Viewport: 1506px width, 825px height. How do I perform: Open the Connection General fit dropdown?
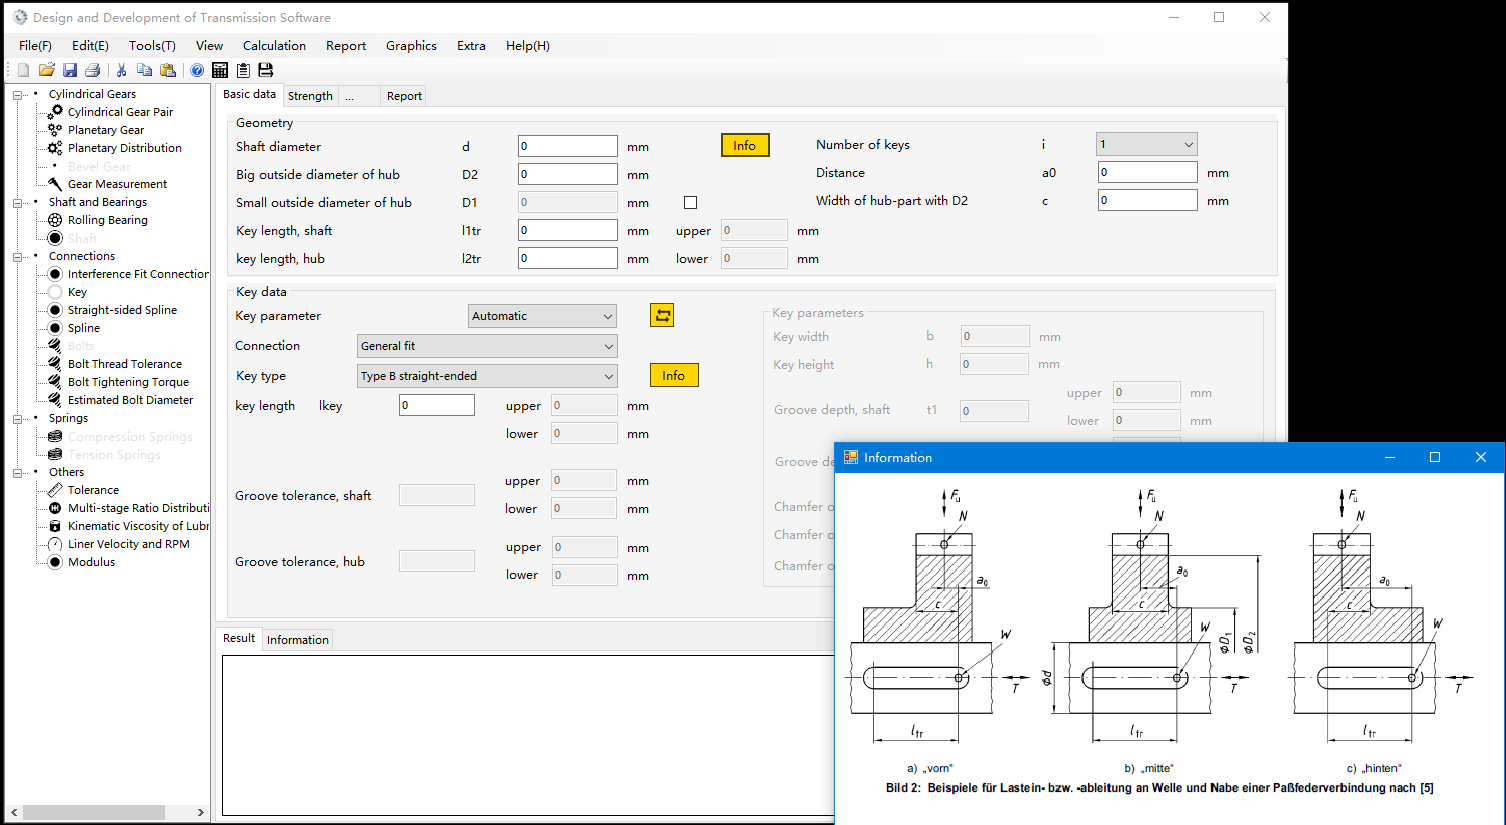487,346
